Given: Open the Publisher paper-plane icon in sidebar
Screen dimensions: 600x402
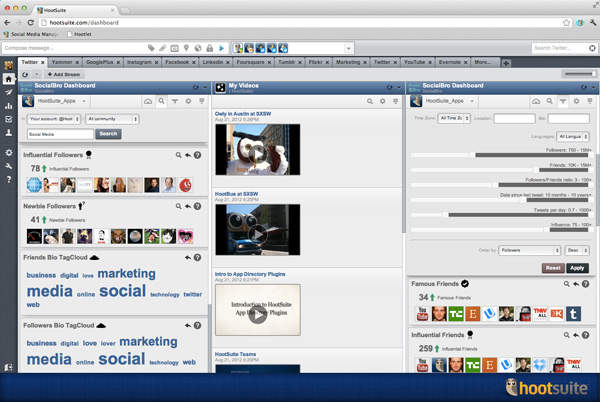Looking at the screenshot, I should pyautogui.click(x=8, y=92).
